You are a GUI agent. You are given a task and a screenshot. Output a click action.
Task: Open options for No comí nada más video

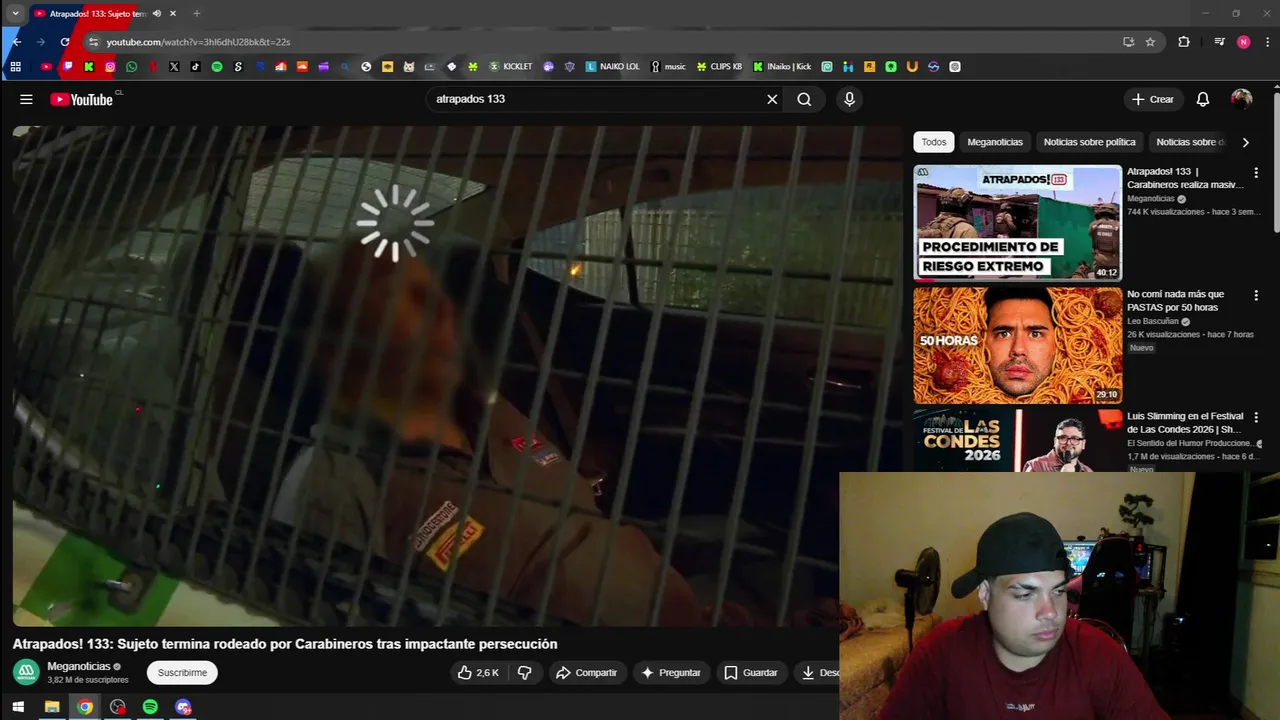(1256, 295)
